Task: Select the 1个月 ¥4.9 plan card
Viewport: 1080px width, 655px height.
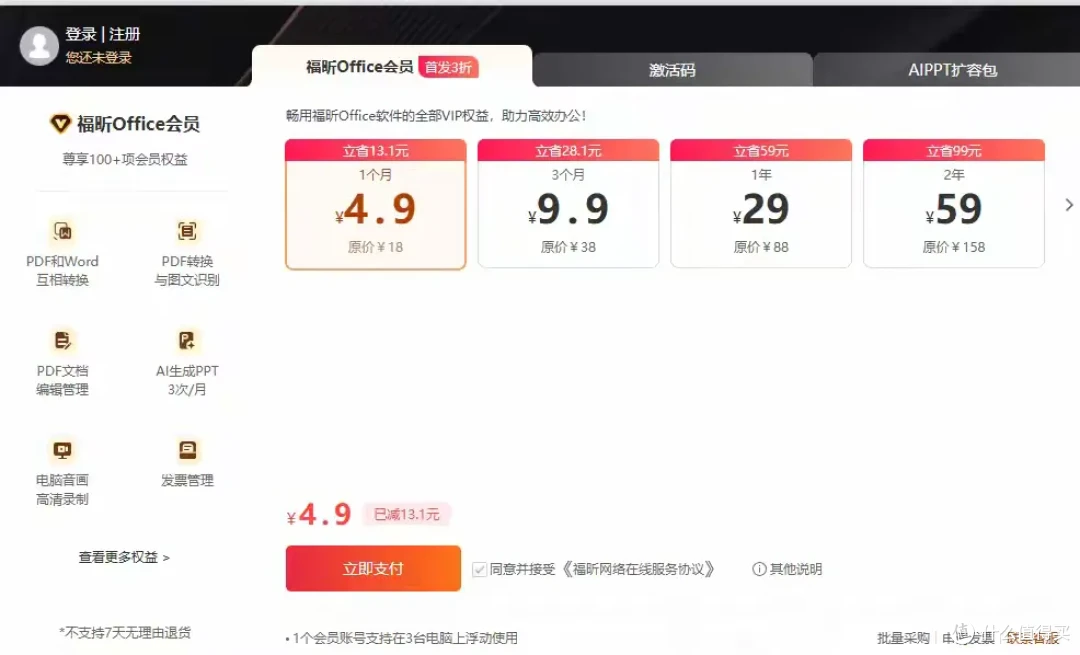Action: (x=375, y=204)
